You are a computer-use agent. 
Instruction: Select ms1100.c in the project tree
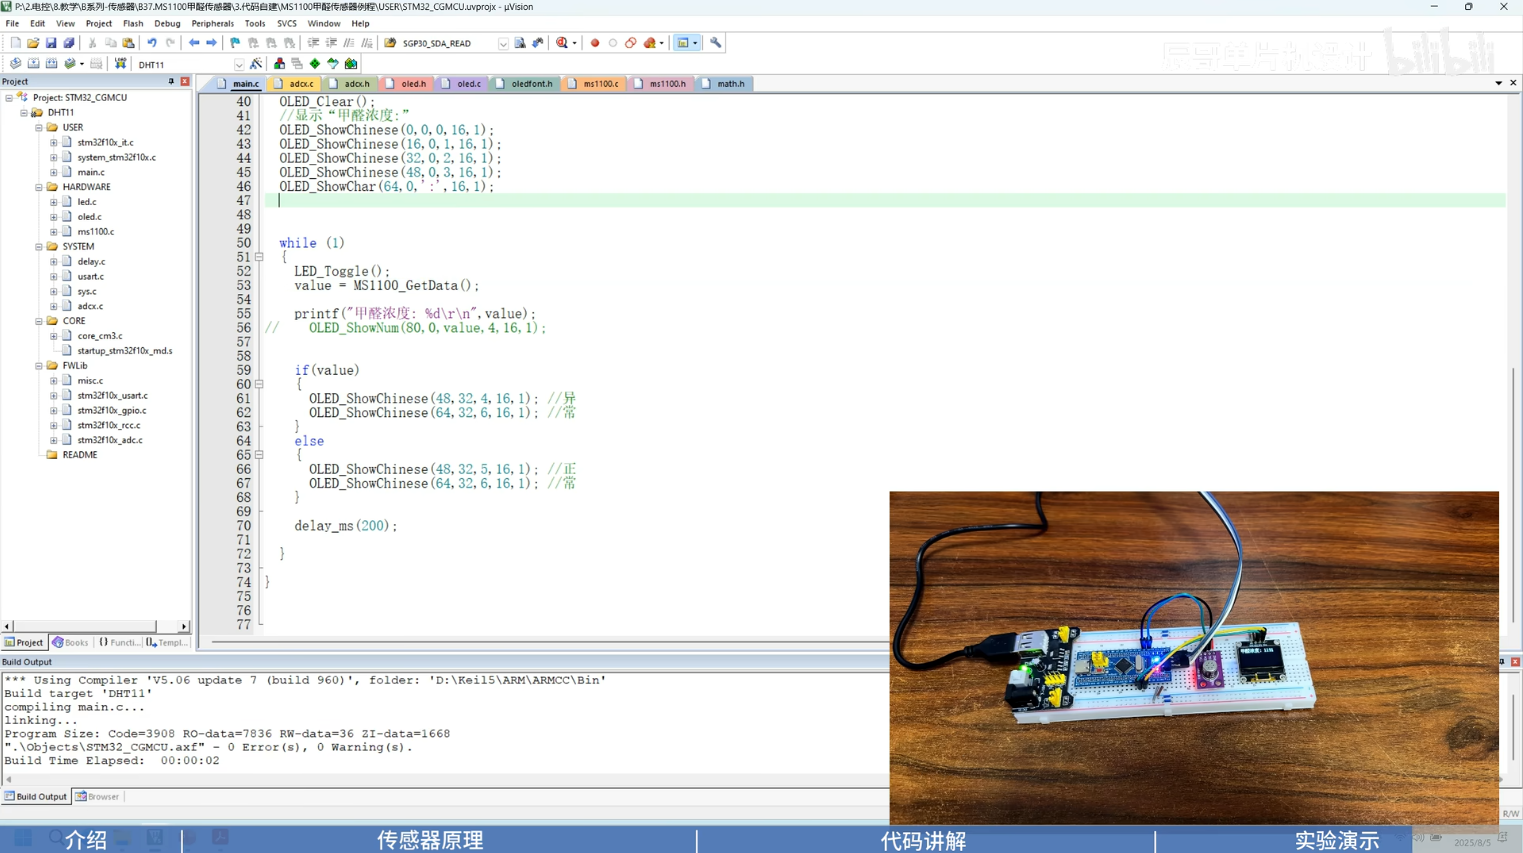click(95, 232)
